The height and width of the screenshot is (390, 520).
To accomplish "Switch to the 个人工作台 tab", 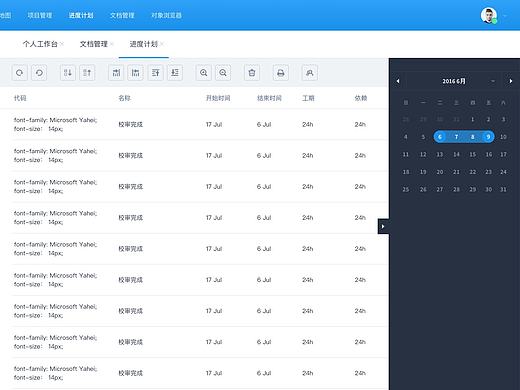I will click(40, 44).
